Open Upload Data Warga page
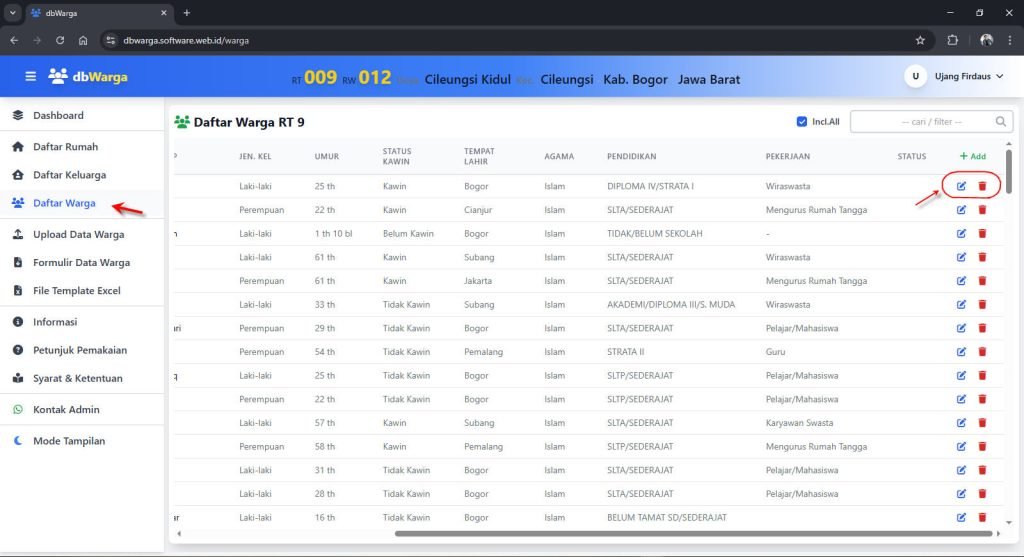The image size is (1024, 557). pyautogui.click(x=78, y=235)
